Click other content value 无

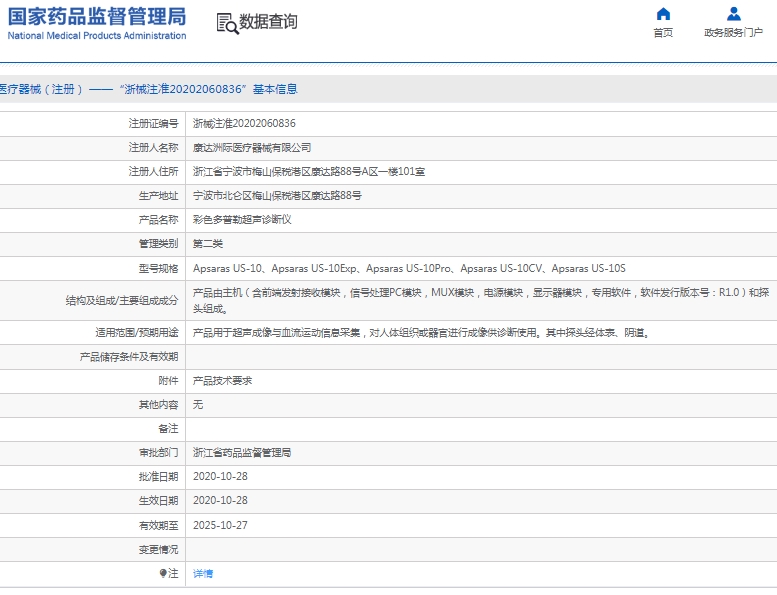point(198,405)
